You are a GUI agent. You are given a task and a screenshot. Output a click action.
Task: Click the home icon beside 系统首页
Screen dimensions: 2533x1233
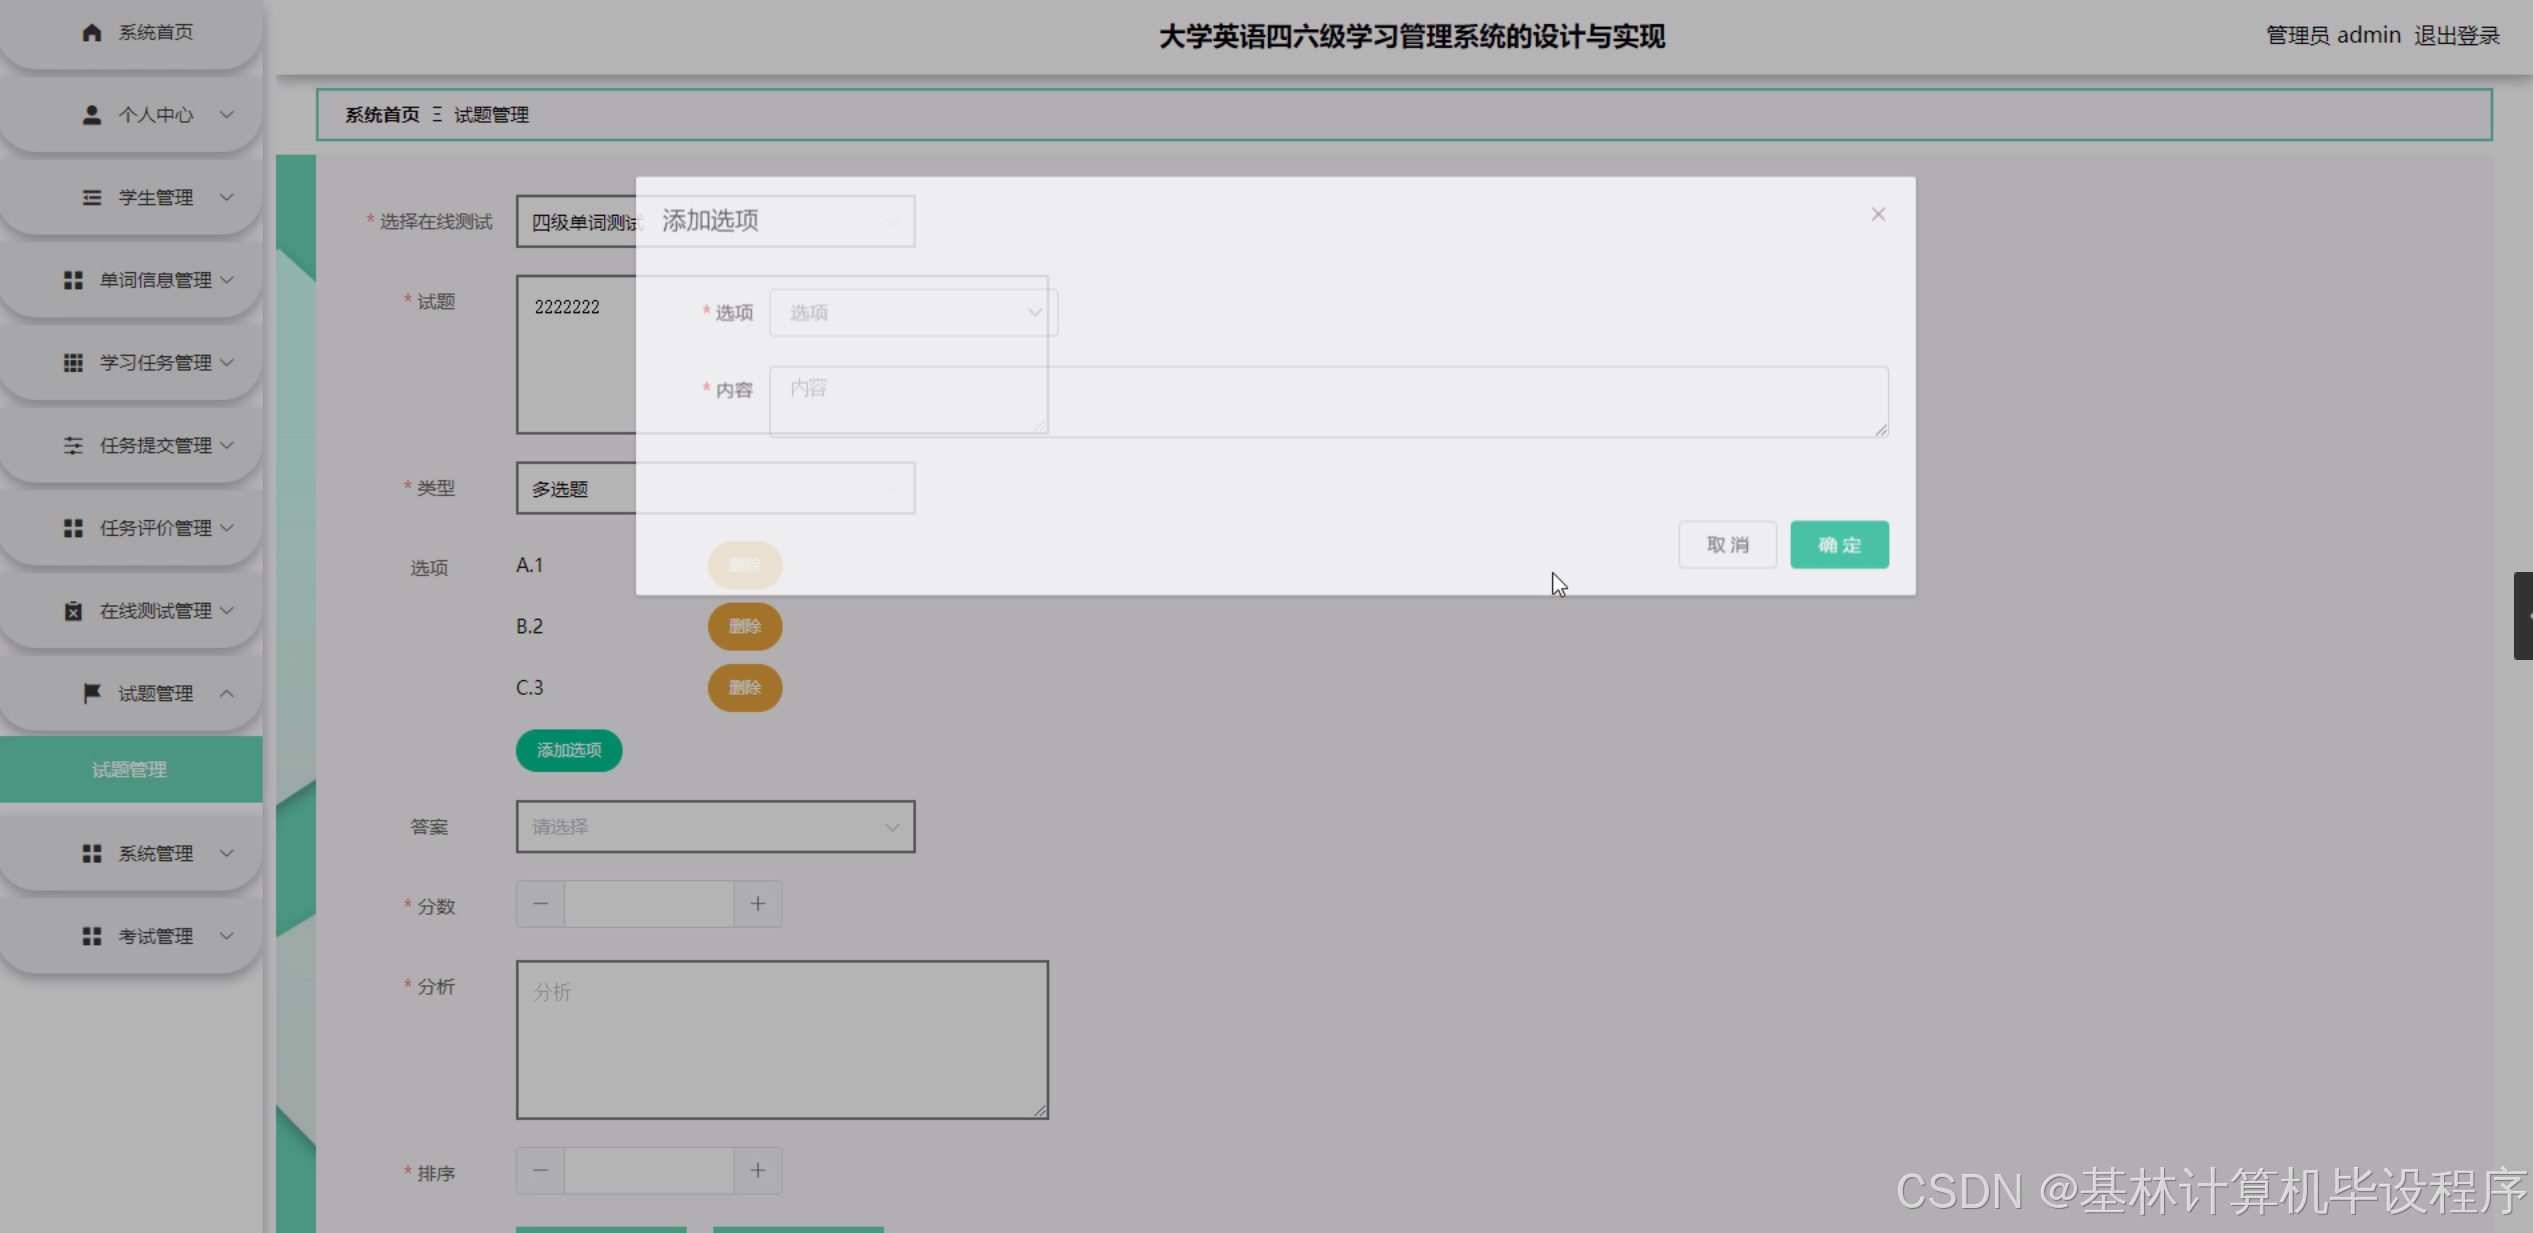coord(91,33)
